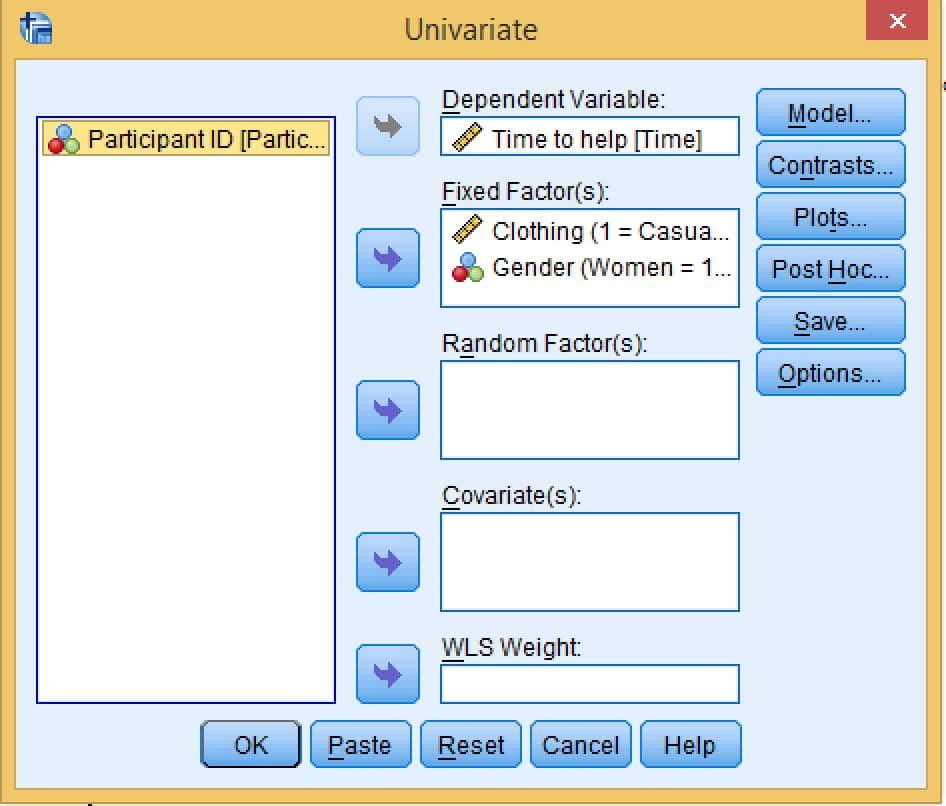
Task: Click OK to run the analysis
Action: click(x=250, y=744)
